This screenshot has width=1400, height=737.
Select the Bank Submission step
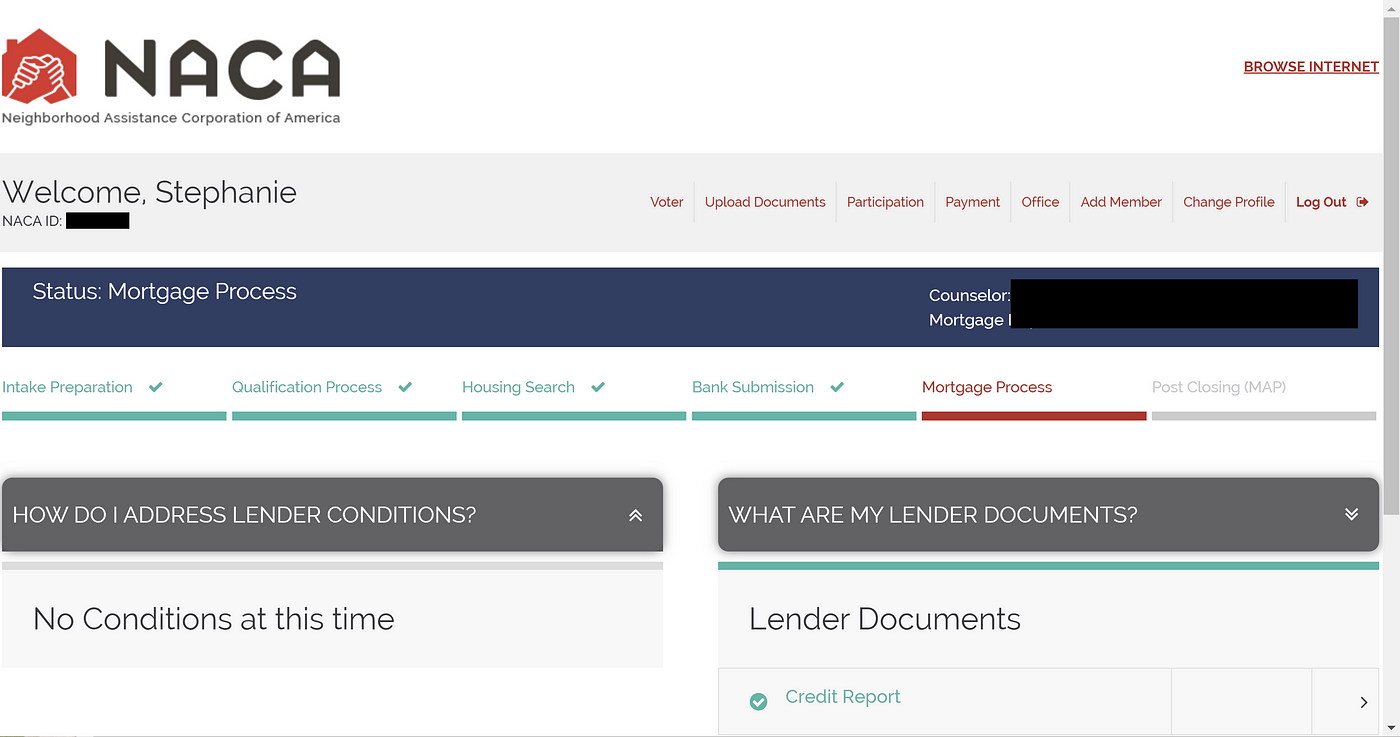753,387
